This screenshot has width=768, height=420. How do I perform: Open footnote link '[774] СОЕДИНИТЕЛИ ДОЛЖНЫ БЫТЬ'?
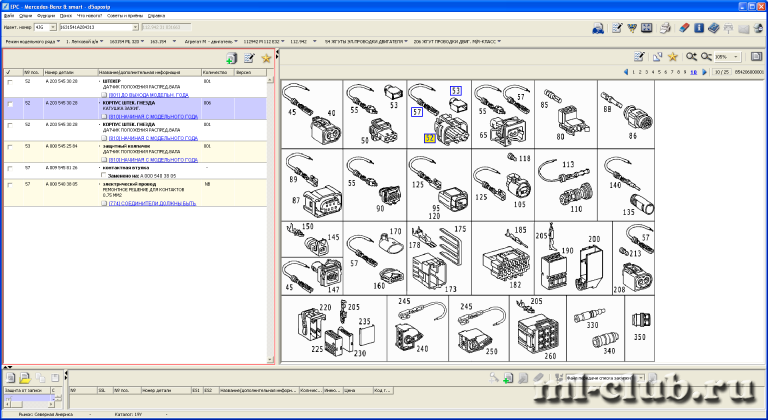(x=152, y=203)
